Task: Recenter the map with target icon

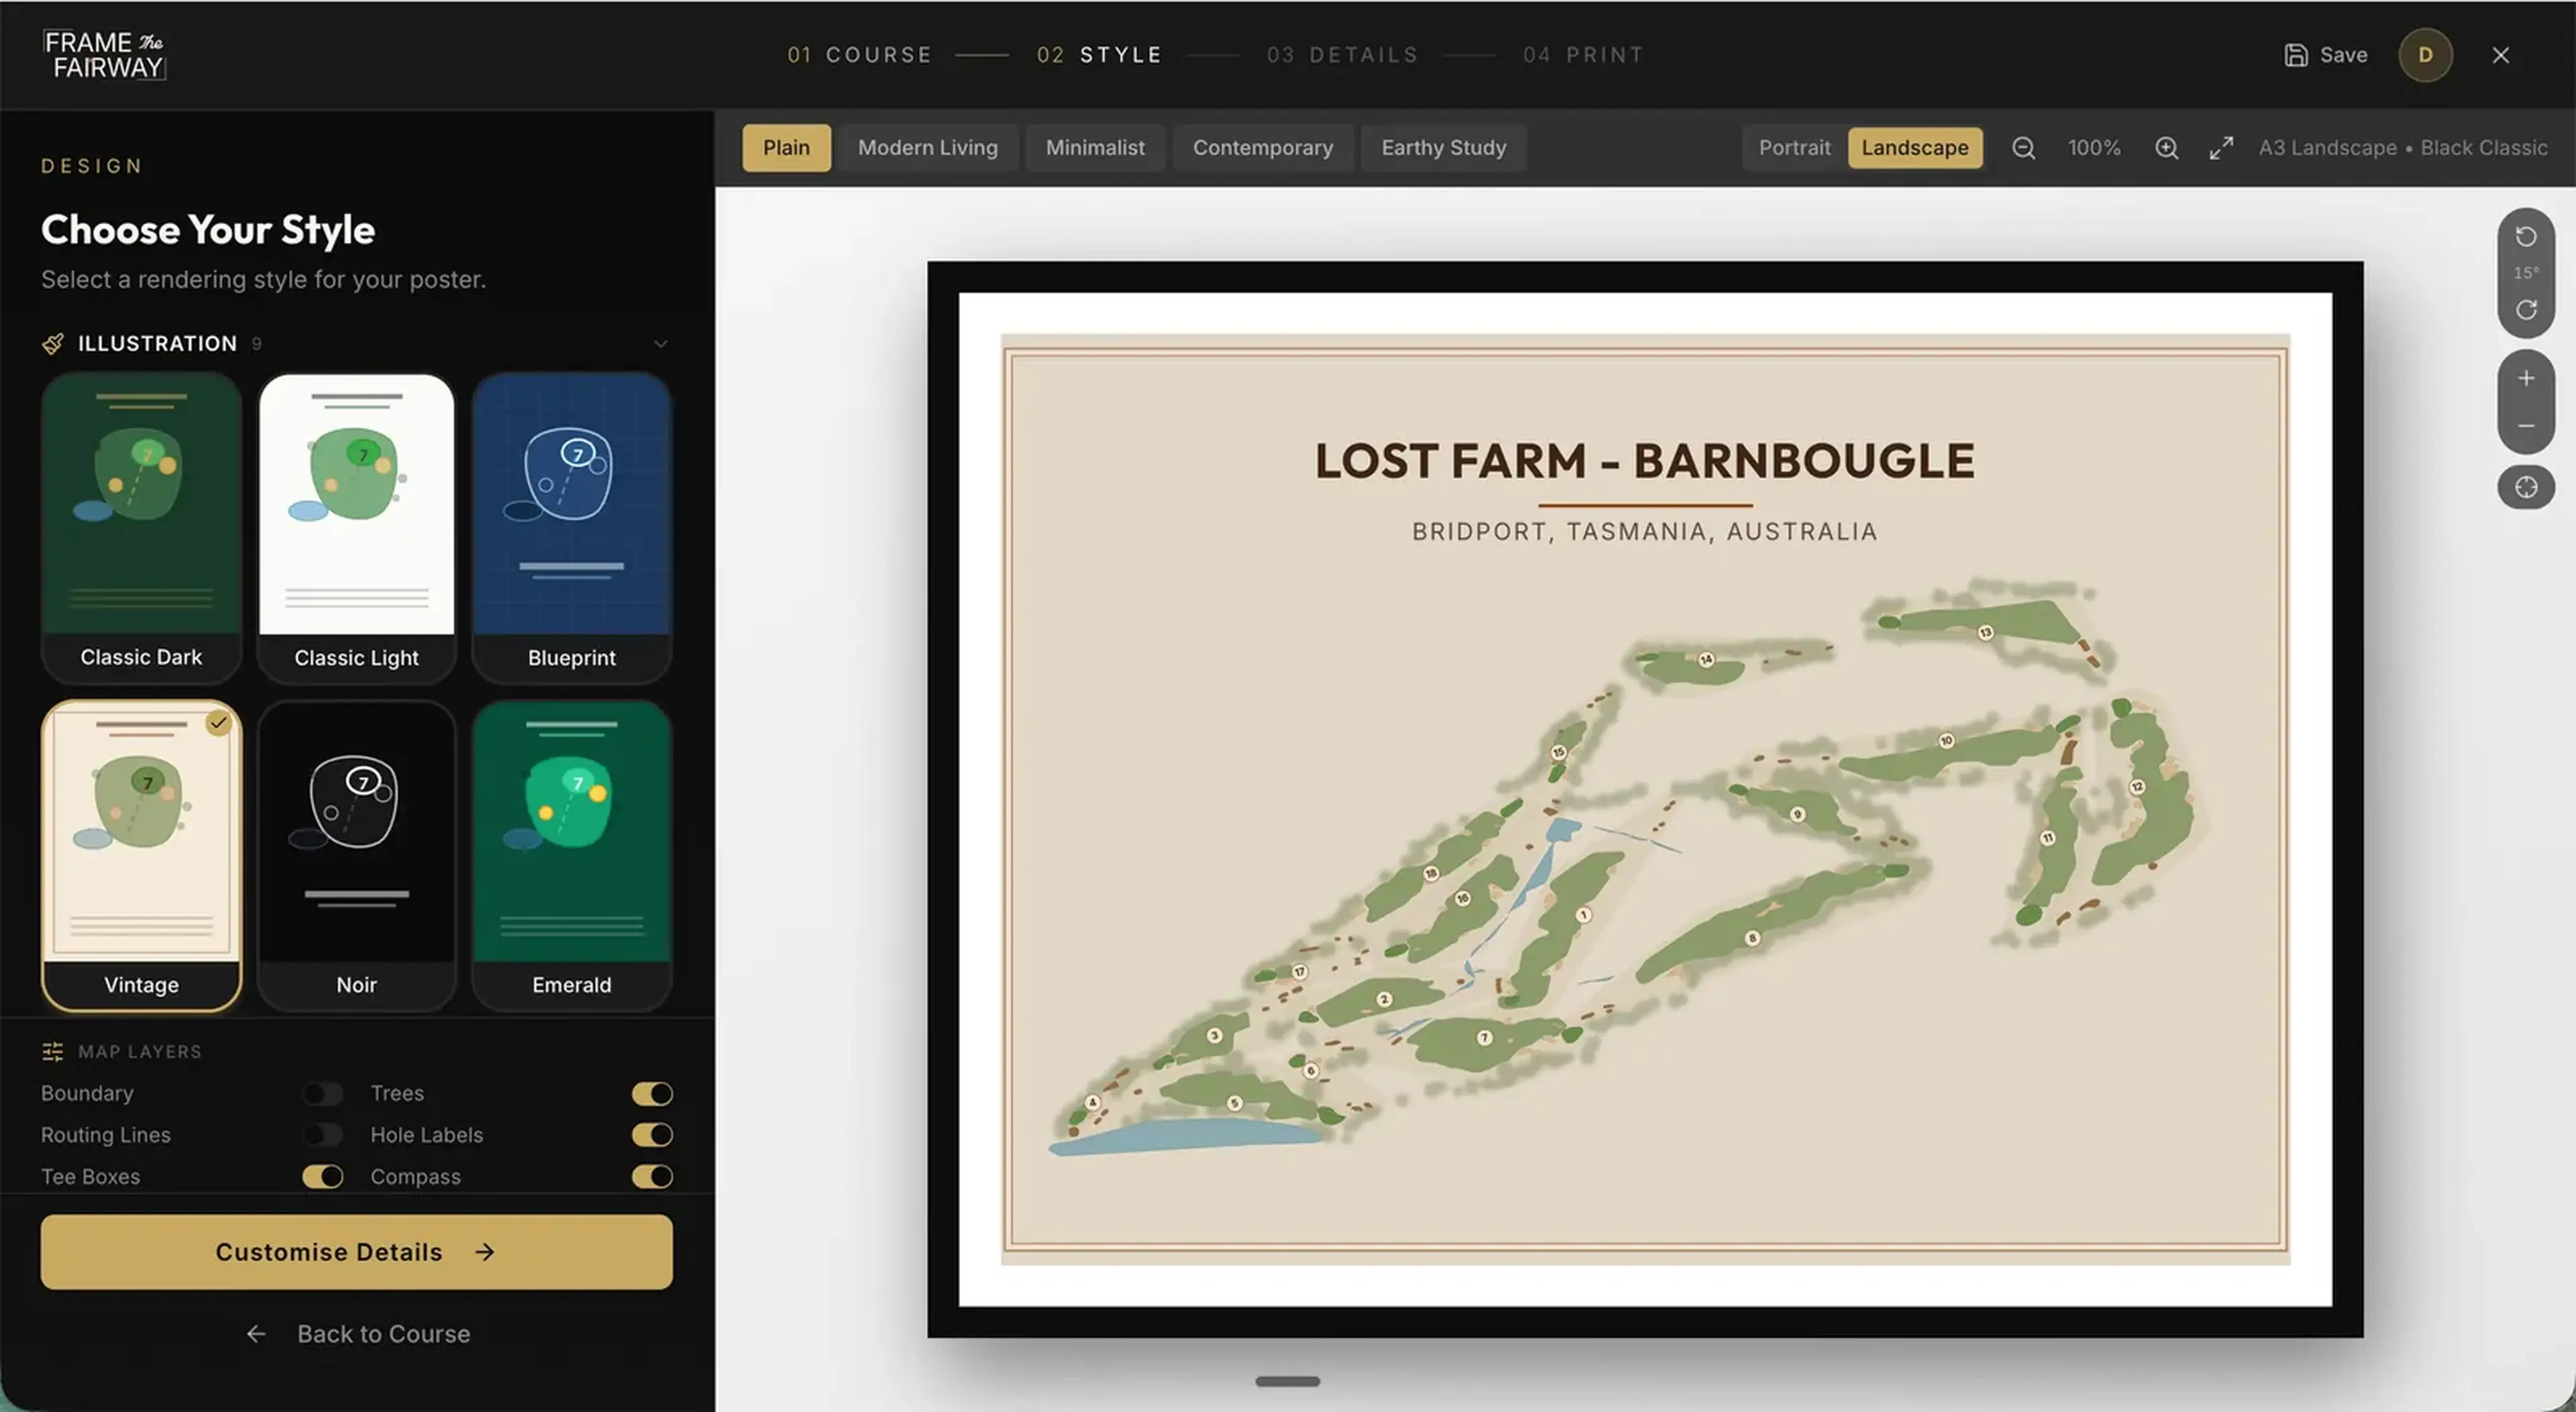Action: (x=2526, y=487)
